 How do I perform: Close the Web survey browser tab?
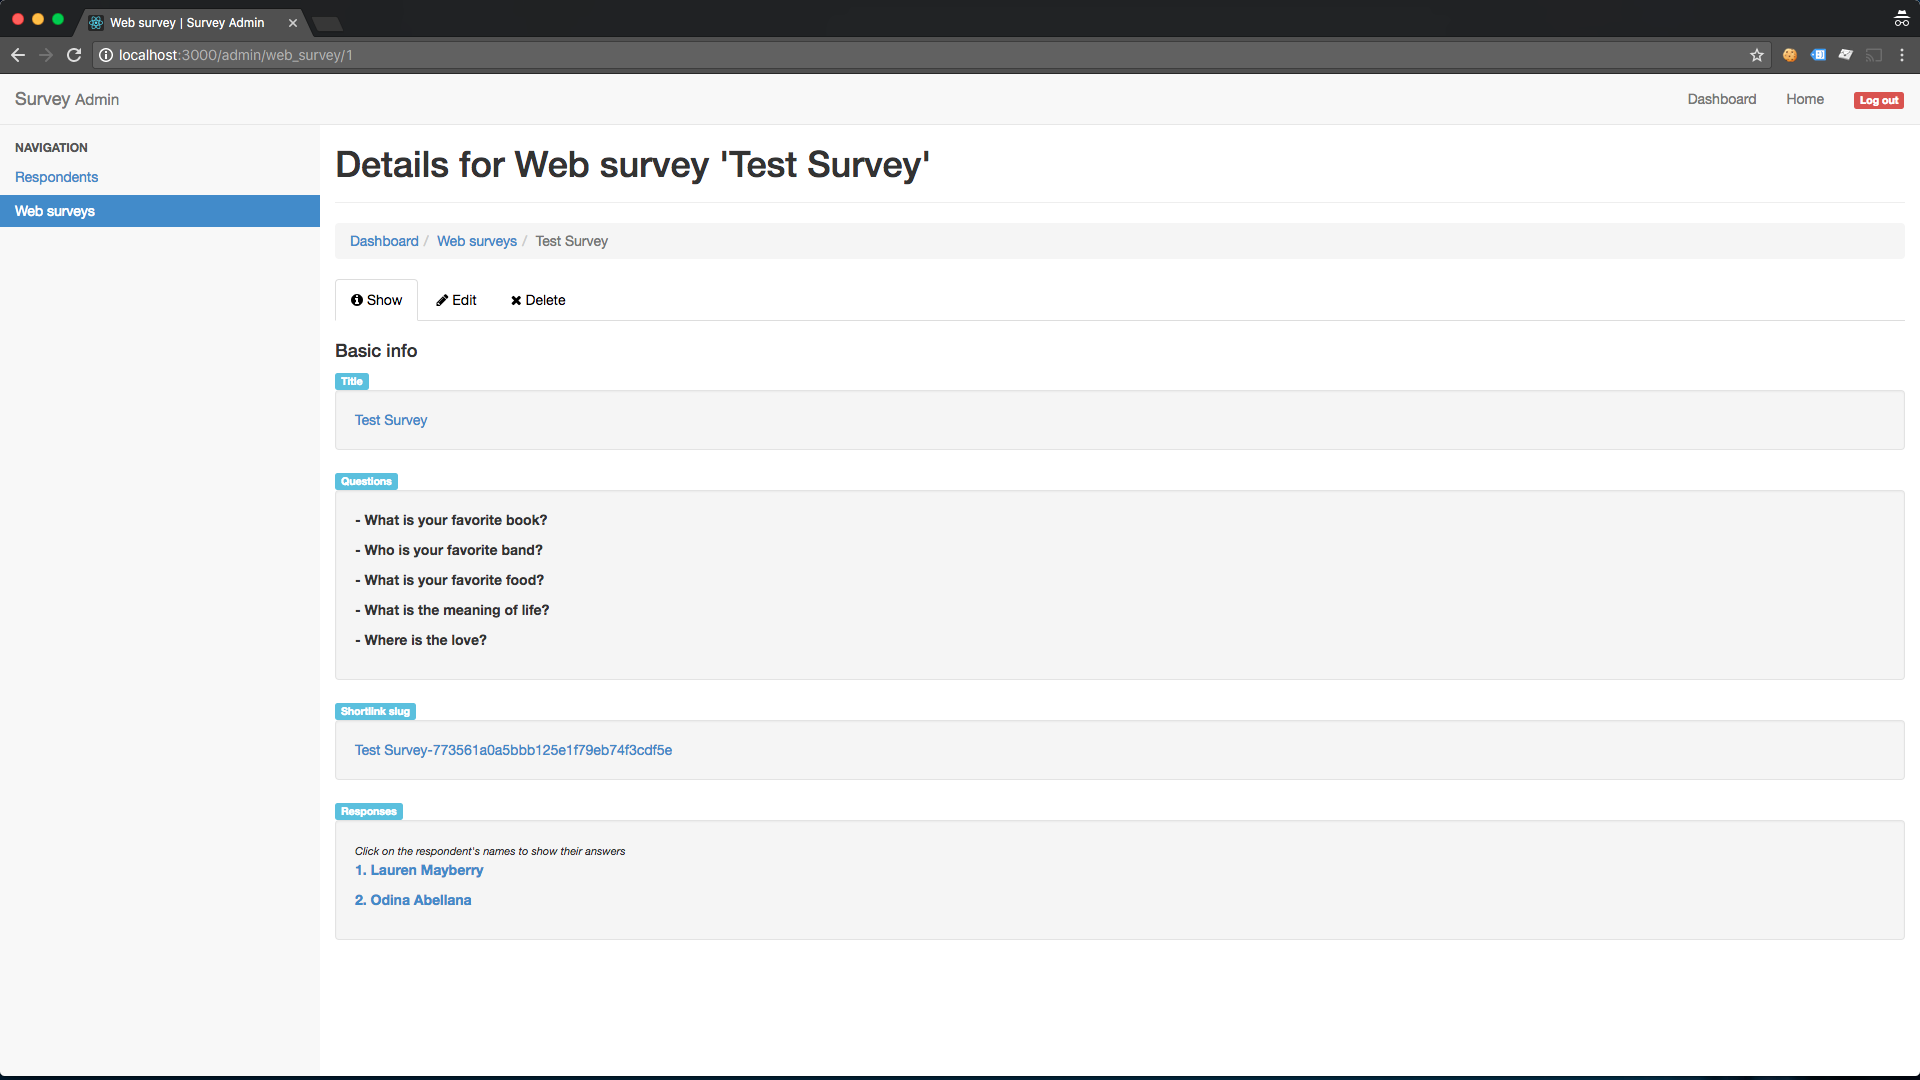293,23
